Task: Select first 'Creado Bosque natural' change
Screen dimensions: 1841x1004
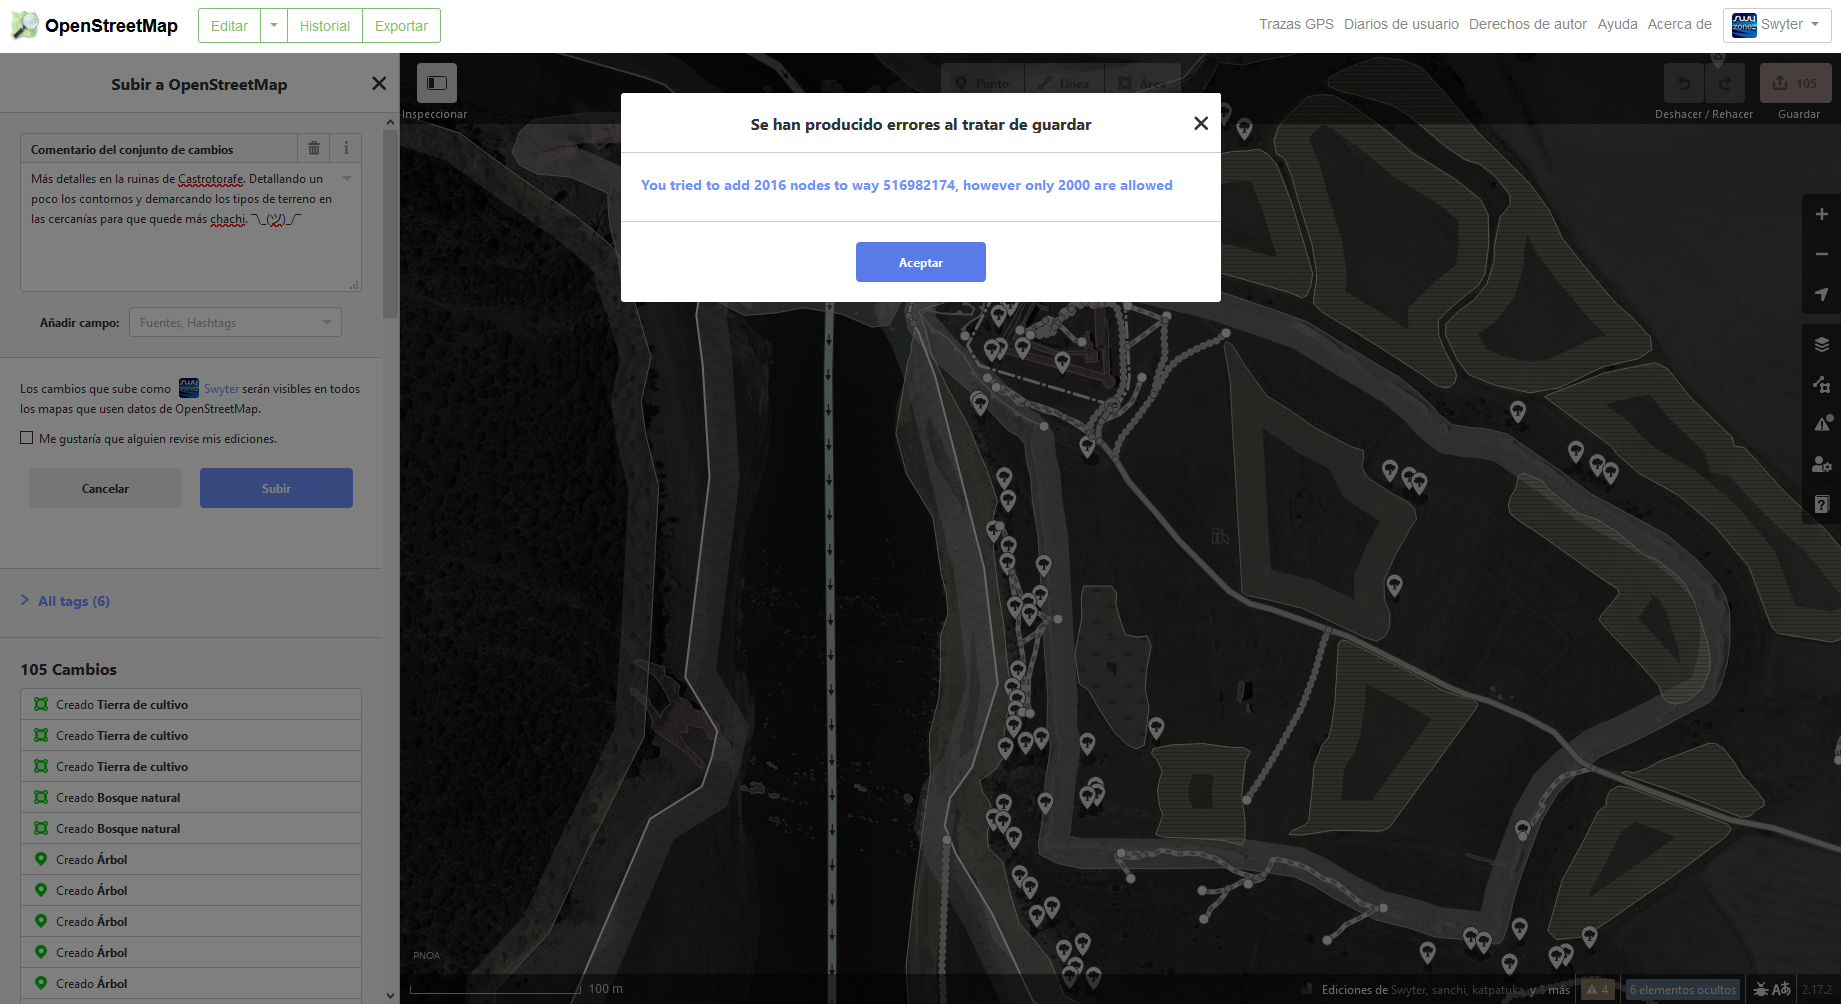Action: coord(190,797)
